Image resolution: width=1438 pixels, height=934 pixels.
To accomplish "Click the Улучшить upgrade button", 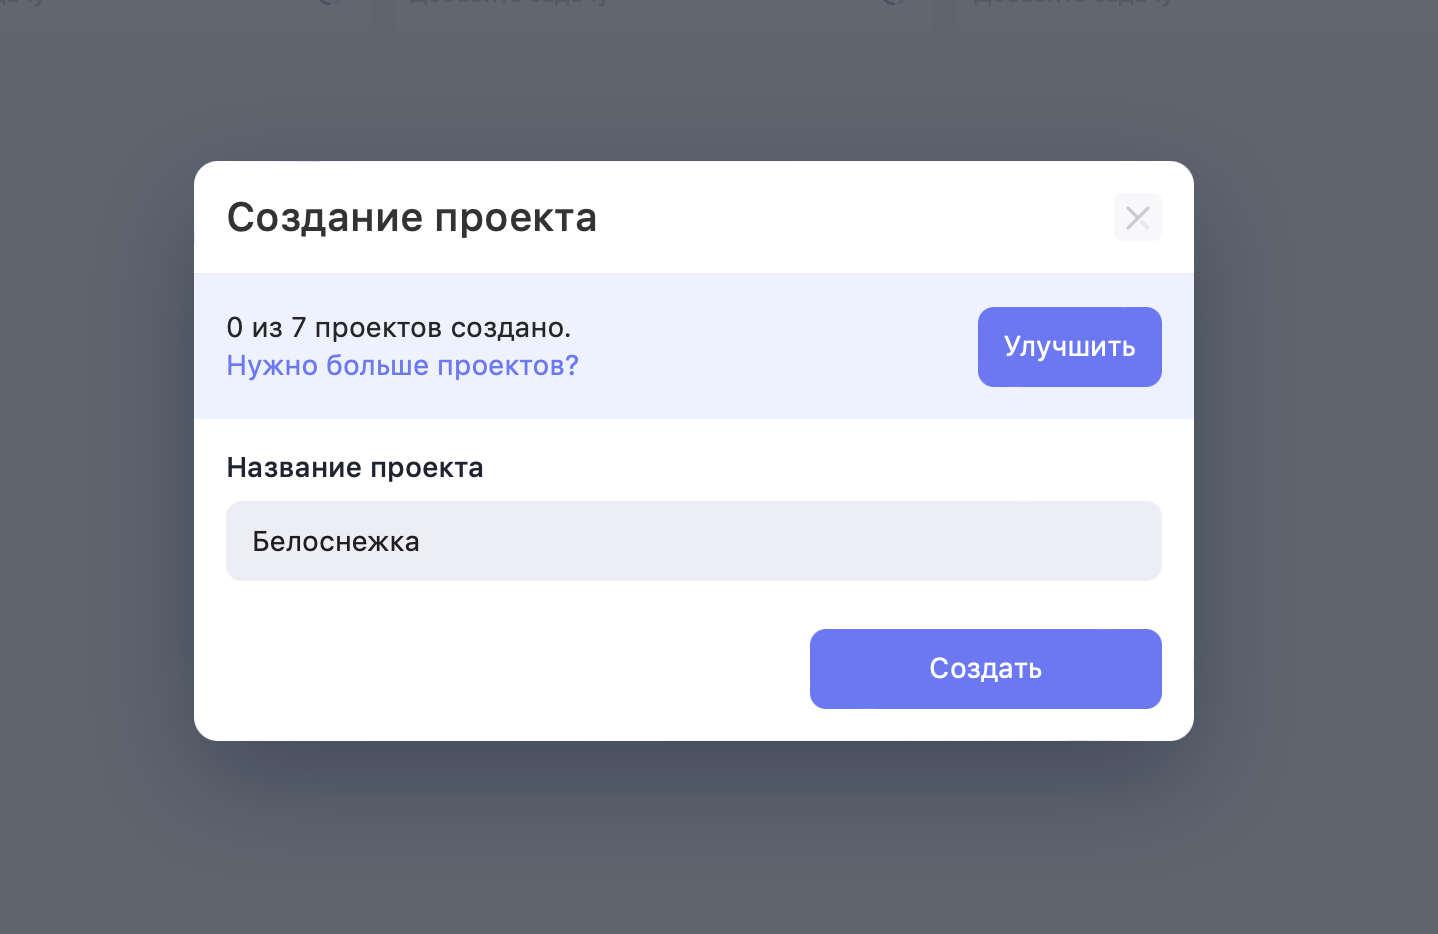I will (1069, 347).
